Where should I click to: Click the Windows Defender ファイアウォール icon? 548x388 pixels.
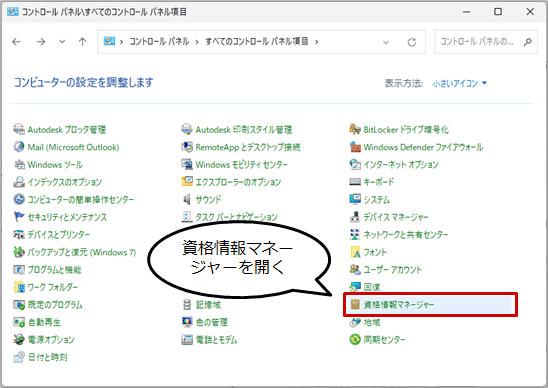tap(355, 147)
